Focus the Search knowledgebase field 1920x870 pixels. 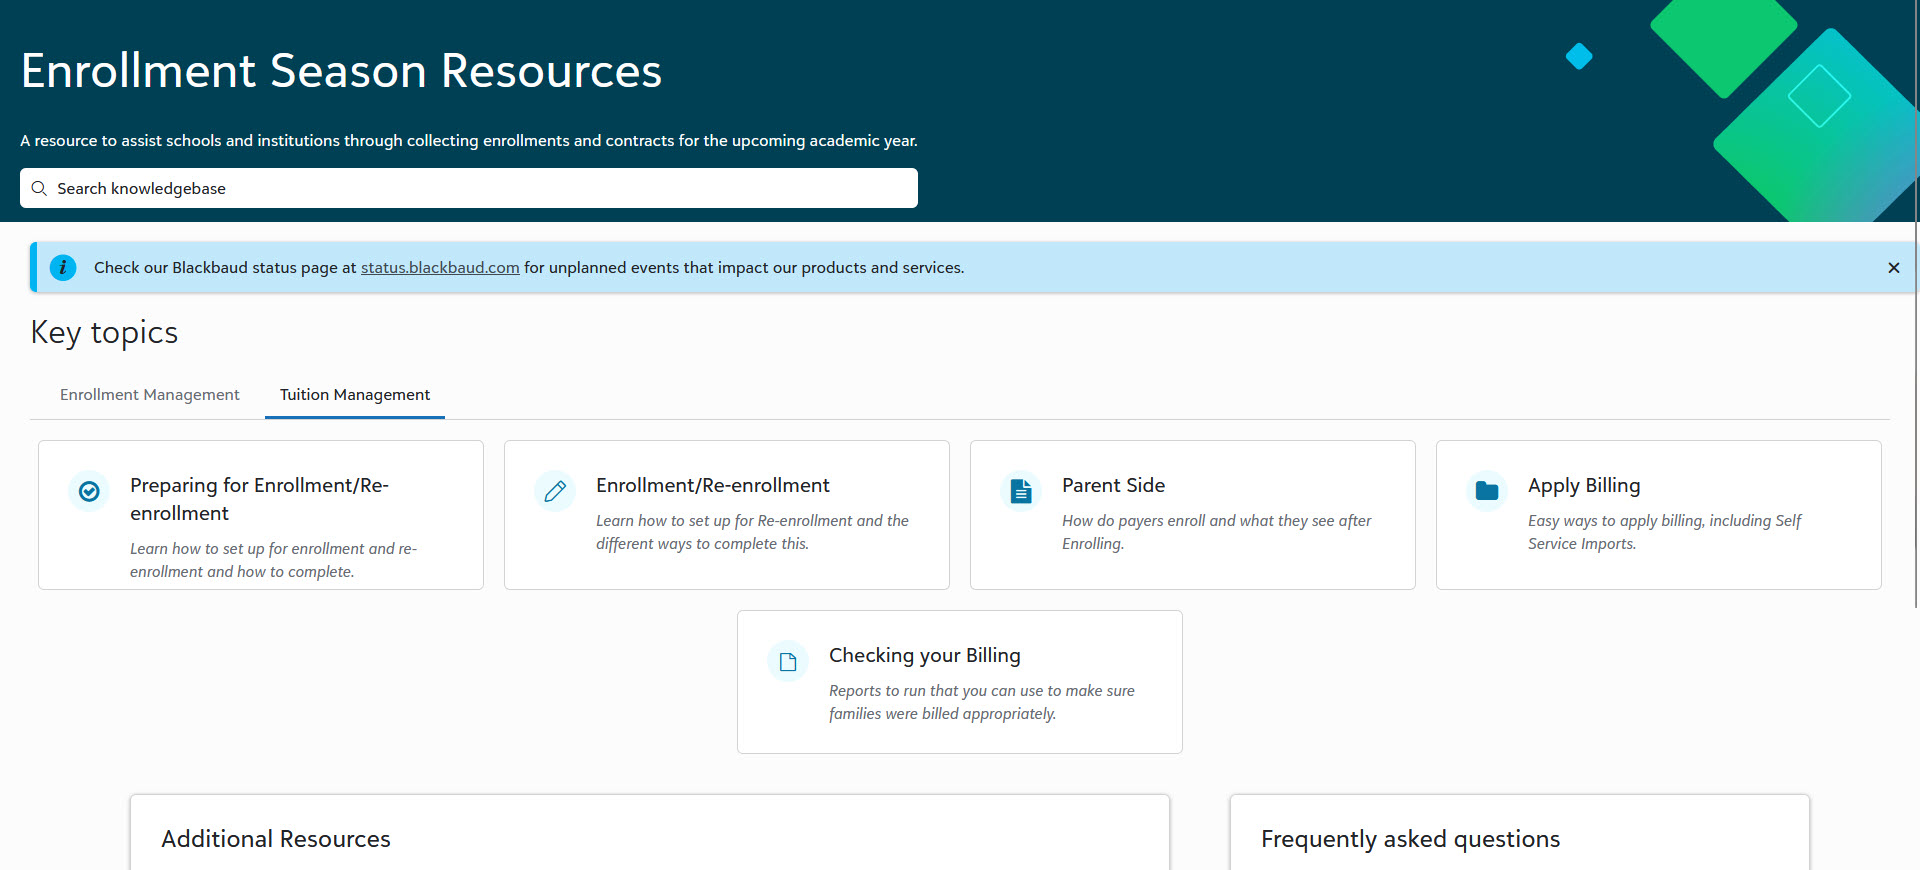tap(469, 188)
